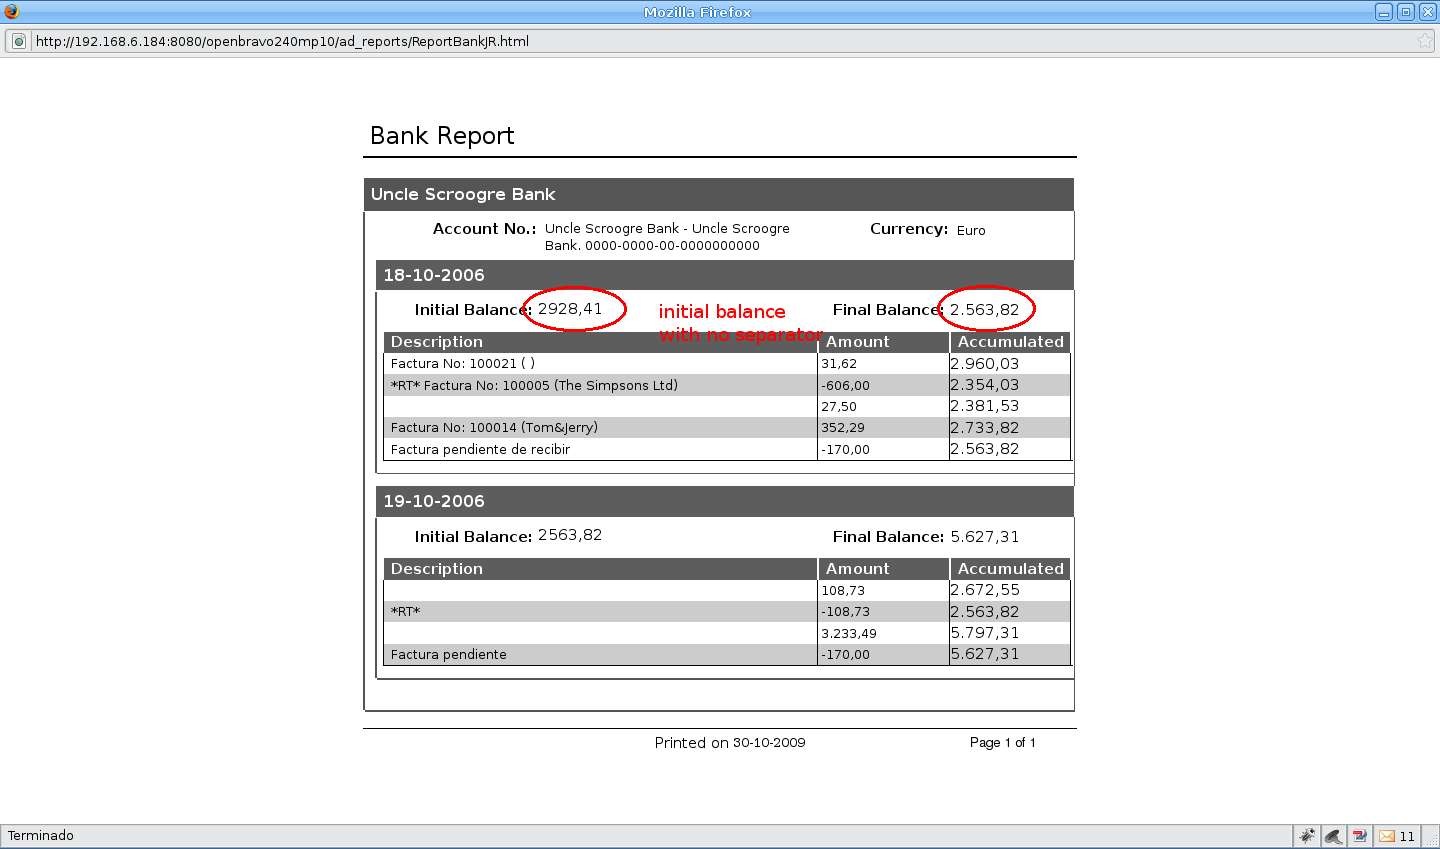Close the Mozilla Firefox window
This screenshot has width=1440, height=849.
[x=1427, y=12]
